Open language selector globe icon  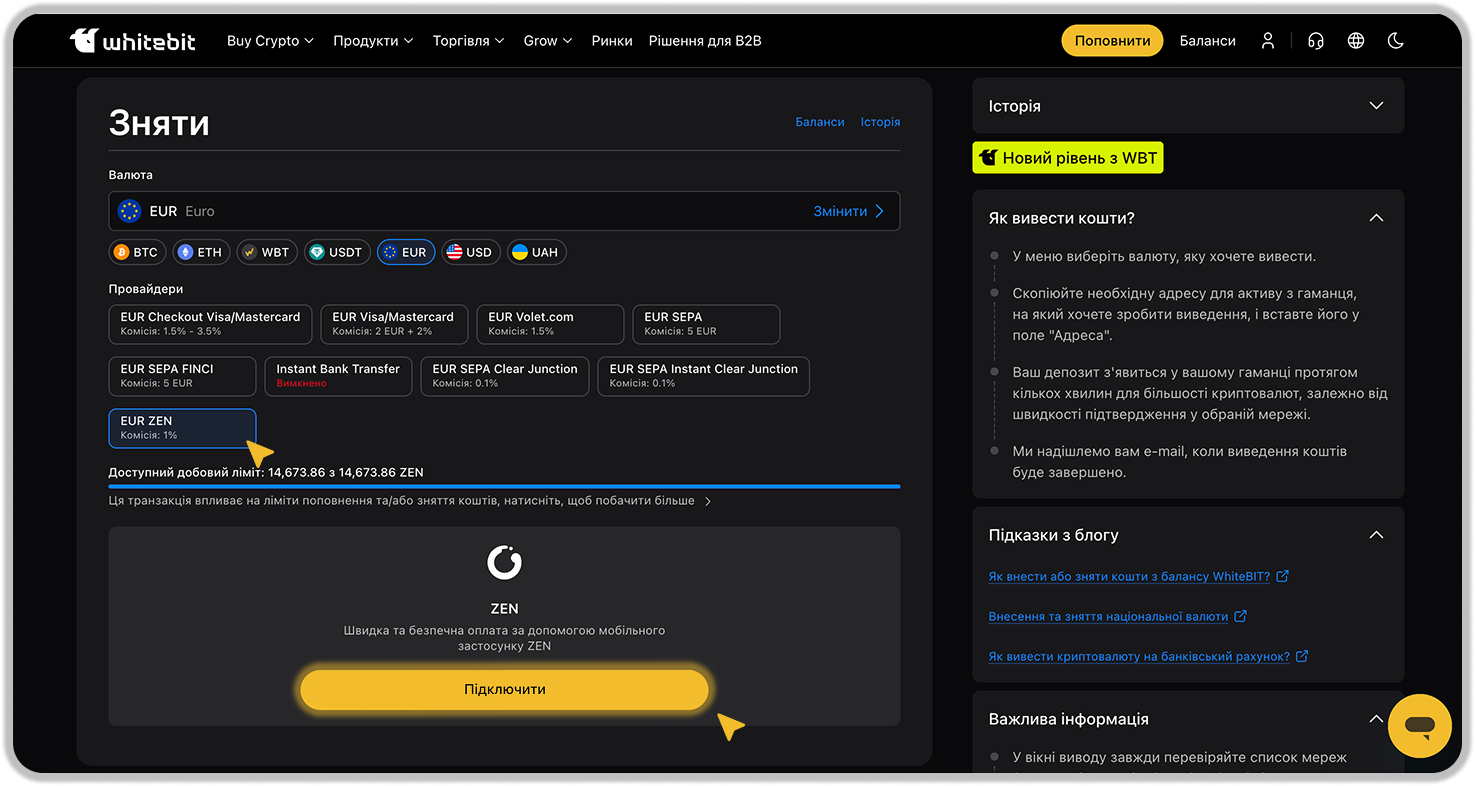[1356, 41]
